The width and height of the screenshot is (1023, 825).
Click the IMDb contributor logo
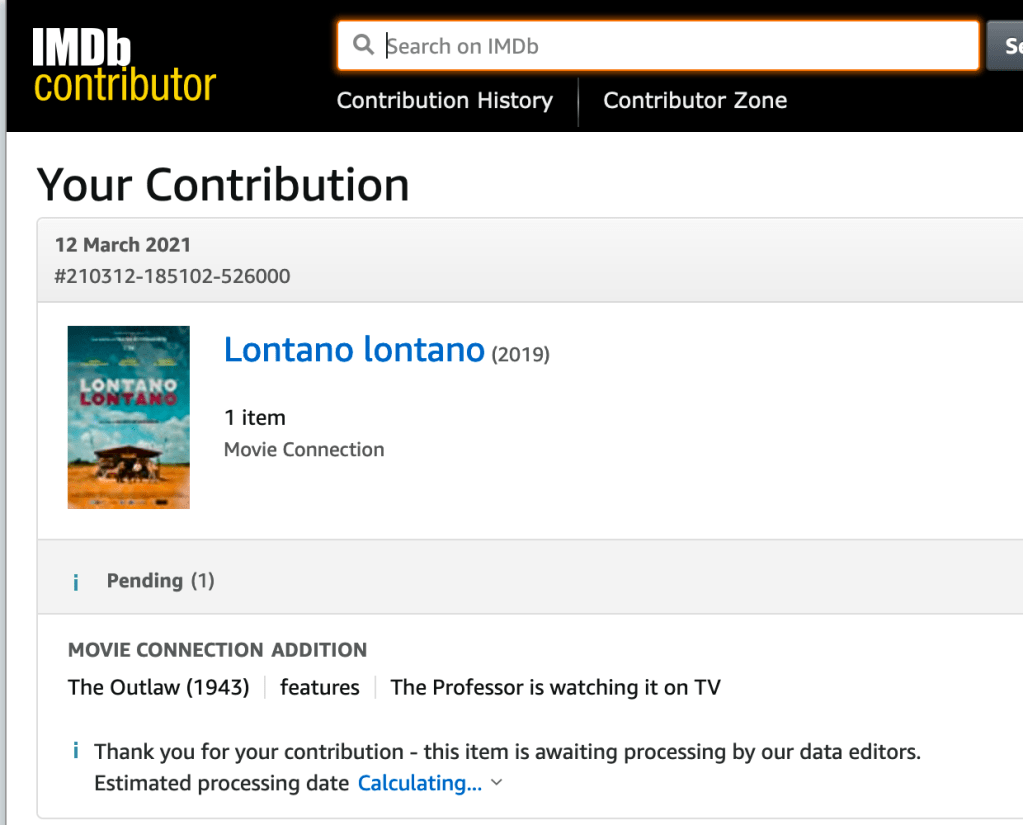click(x=124, y=65)
